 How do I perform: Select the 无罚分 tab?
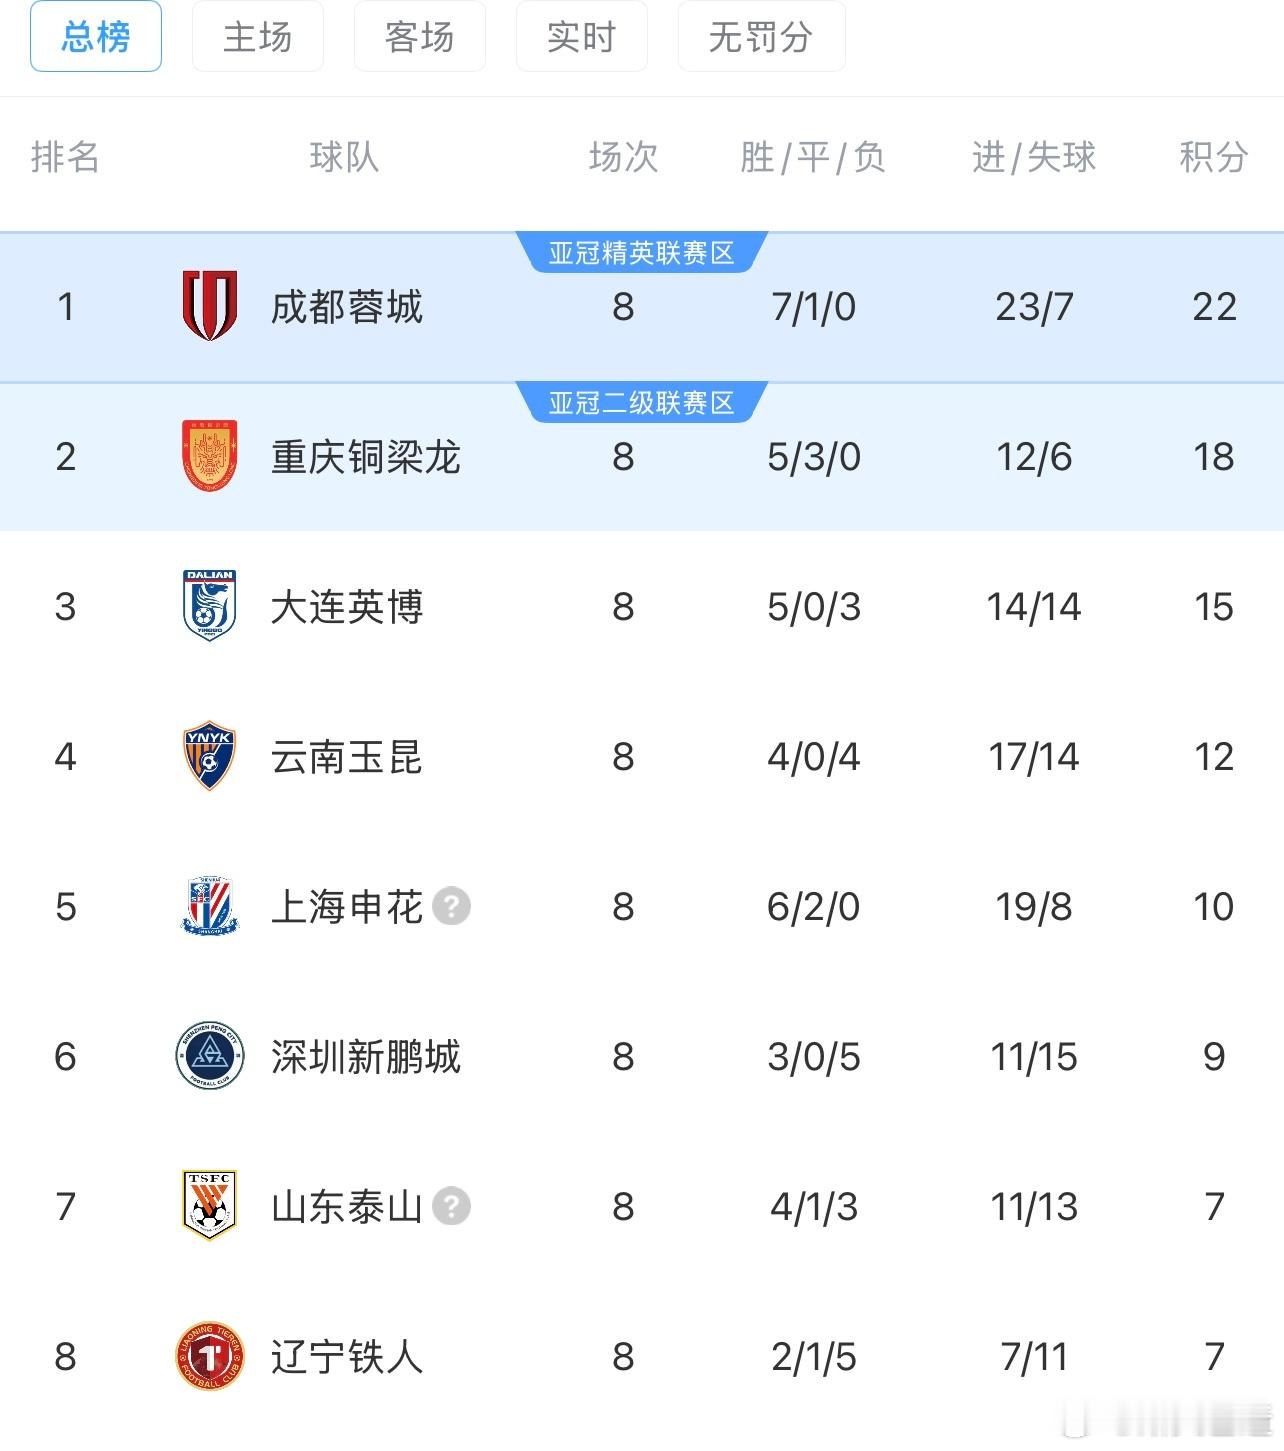761,37
